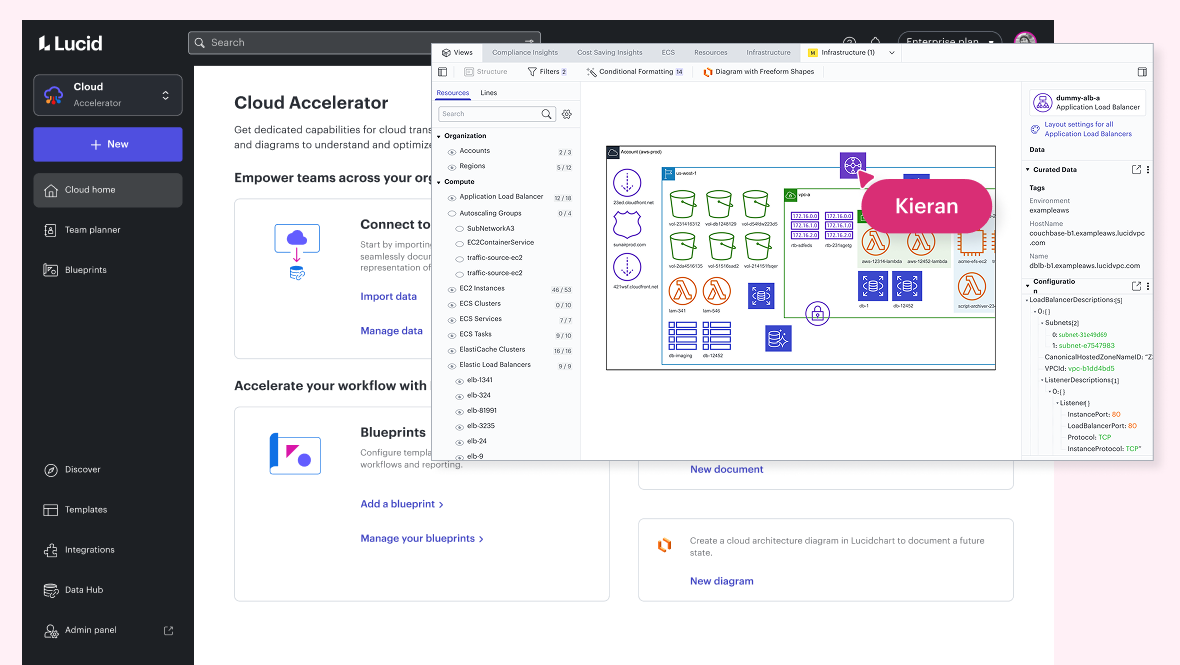
Task: Toggle visibility of EC2 Instances
Action: pos(452,290)
